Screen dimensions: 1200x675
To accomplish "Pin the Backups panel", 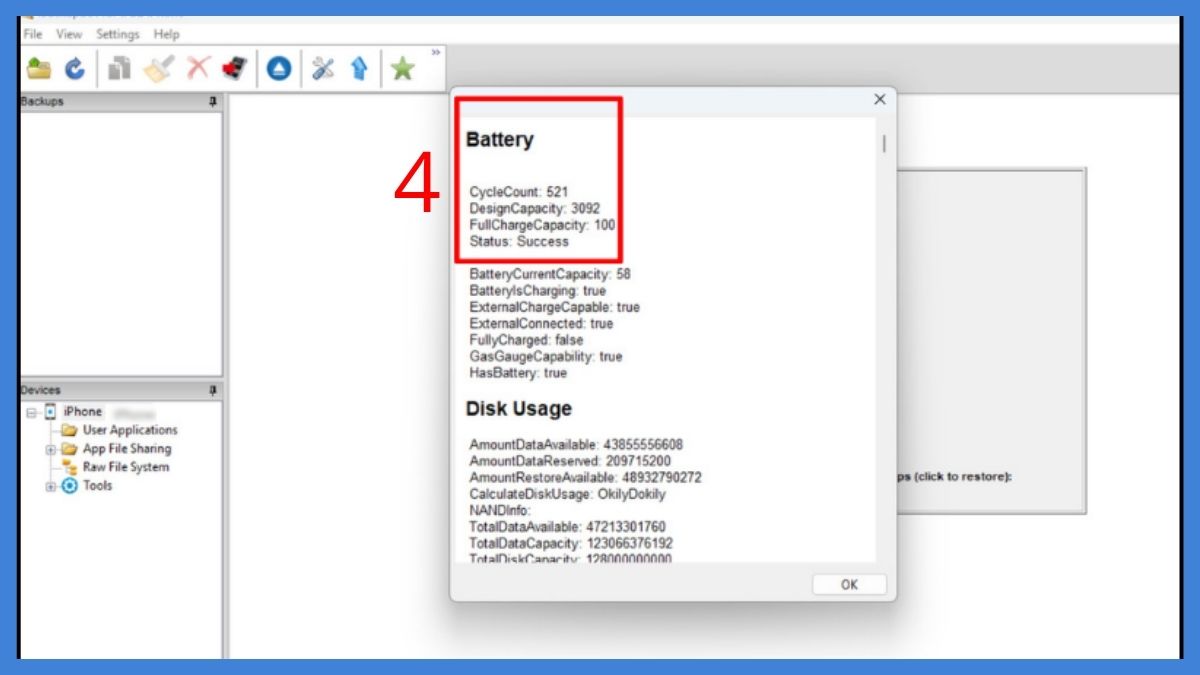I will click(212, 102).
